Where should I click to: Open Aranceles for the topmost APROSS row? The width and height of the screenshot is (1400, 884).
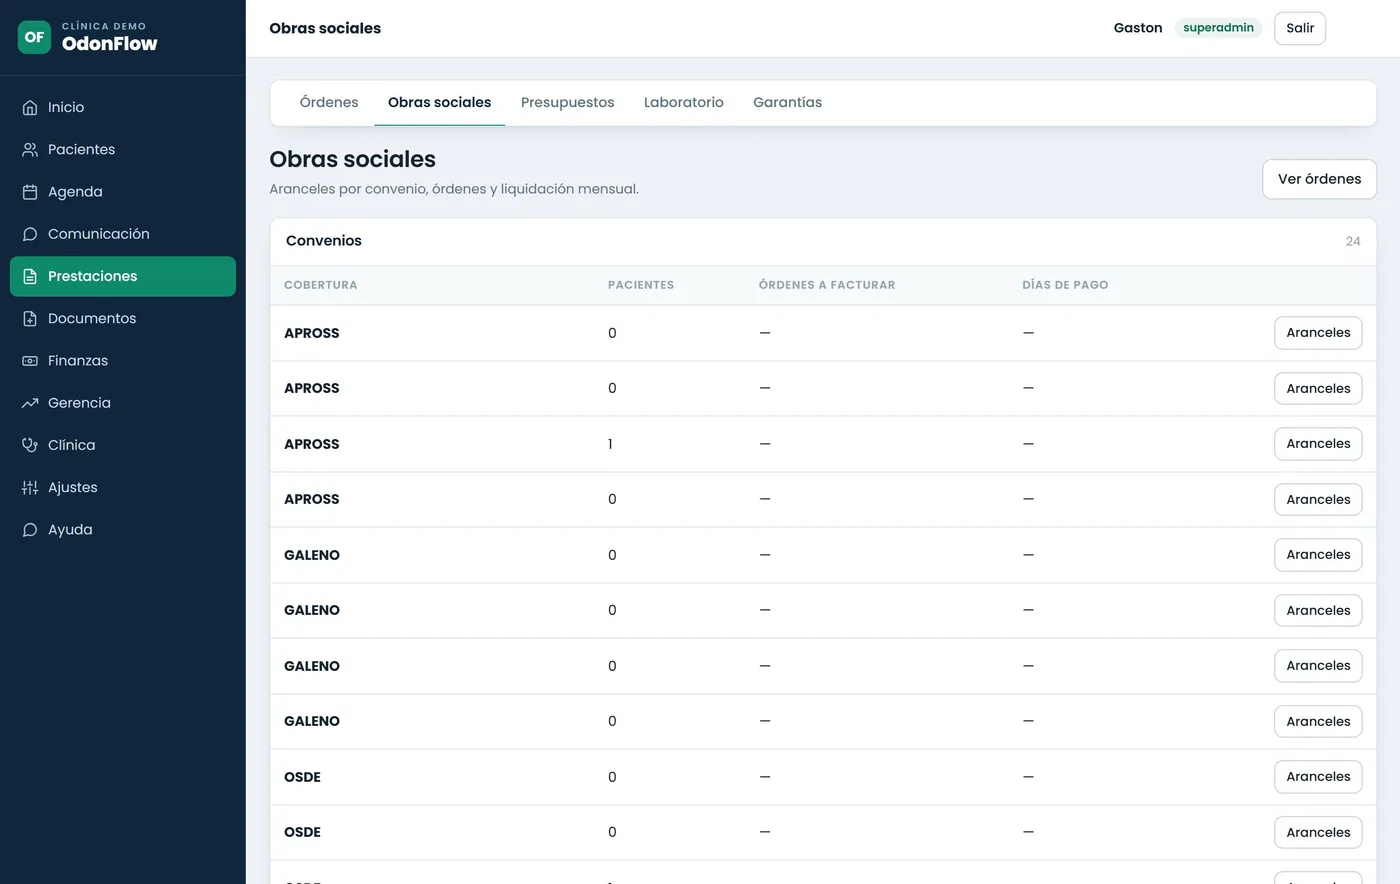(1318, 333)
